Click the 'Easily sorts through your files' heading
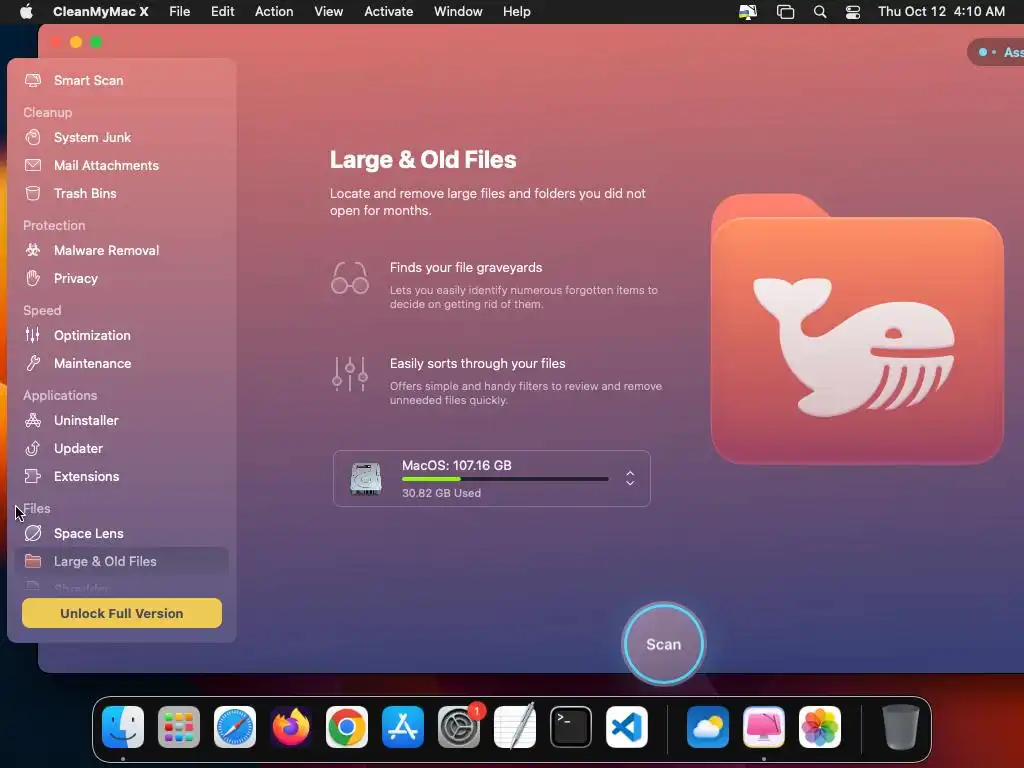The height and width of the screenshot is (768, 1024). pos(477,364)
